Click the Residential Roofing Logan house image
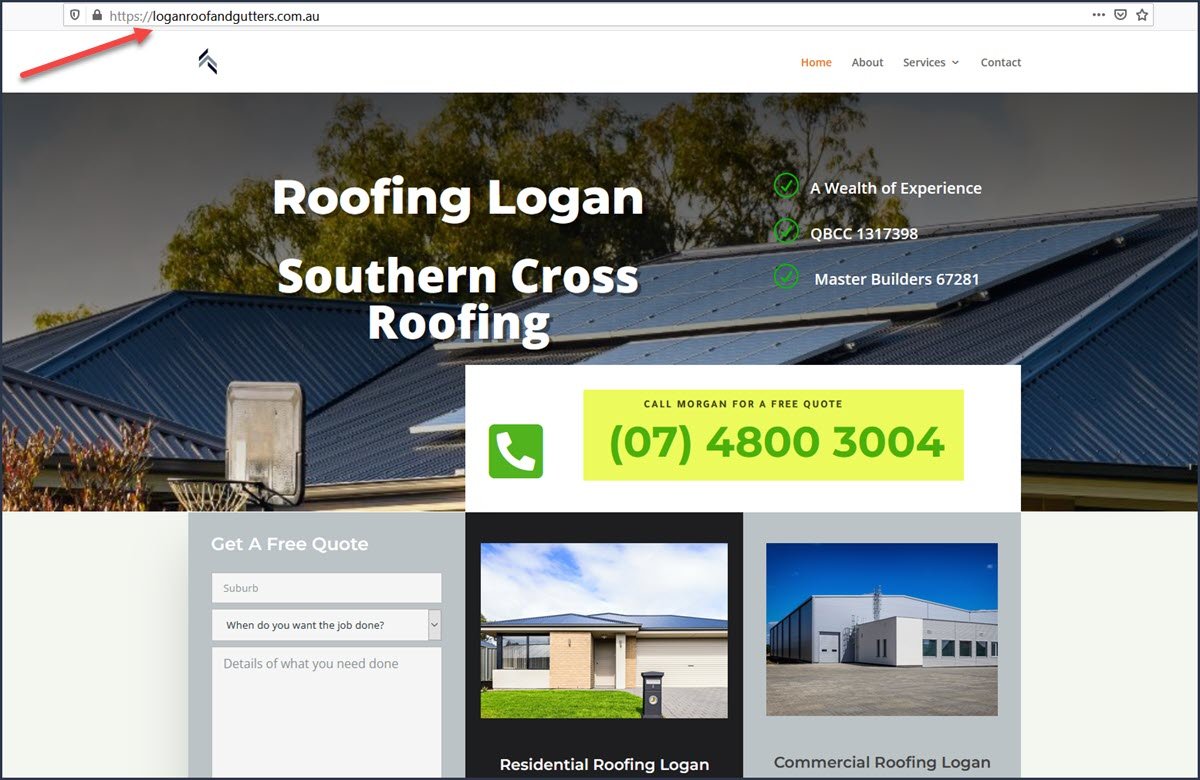 pos(604,630)
